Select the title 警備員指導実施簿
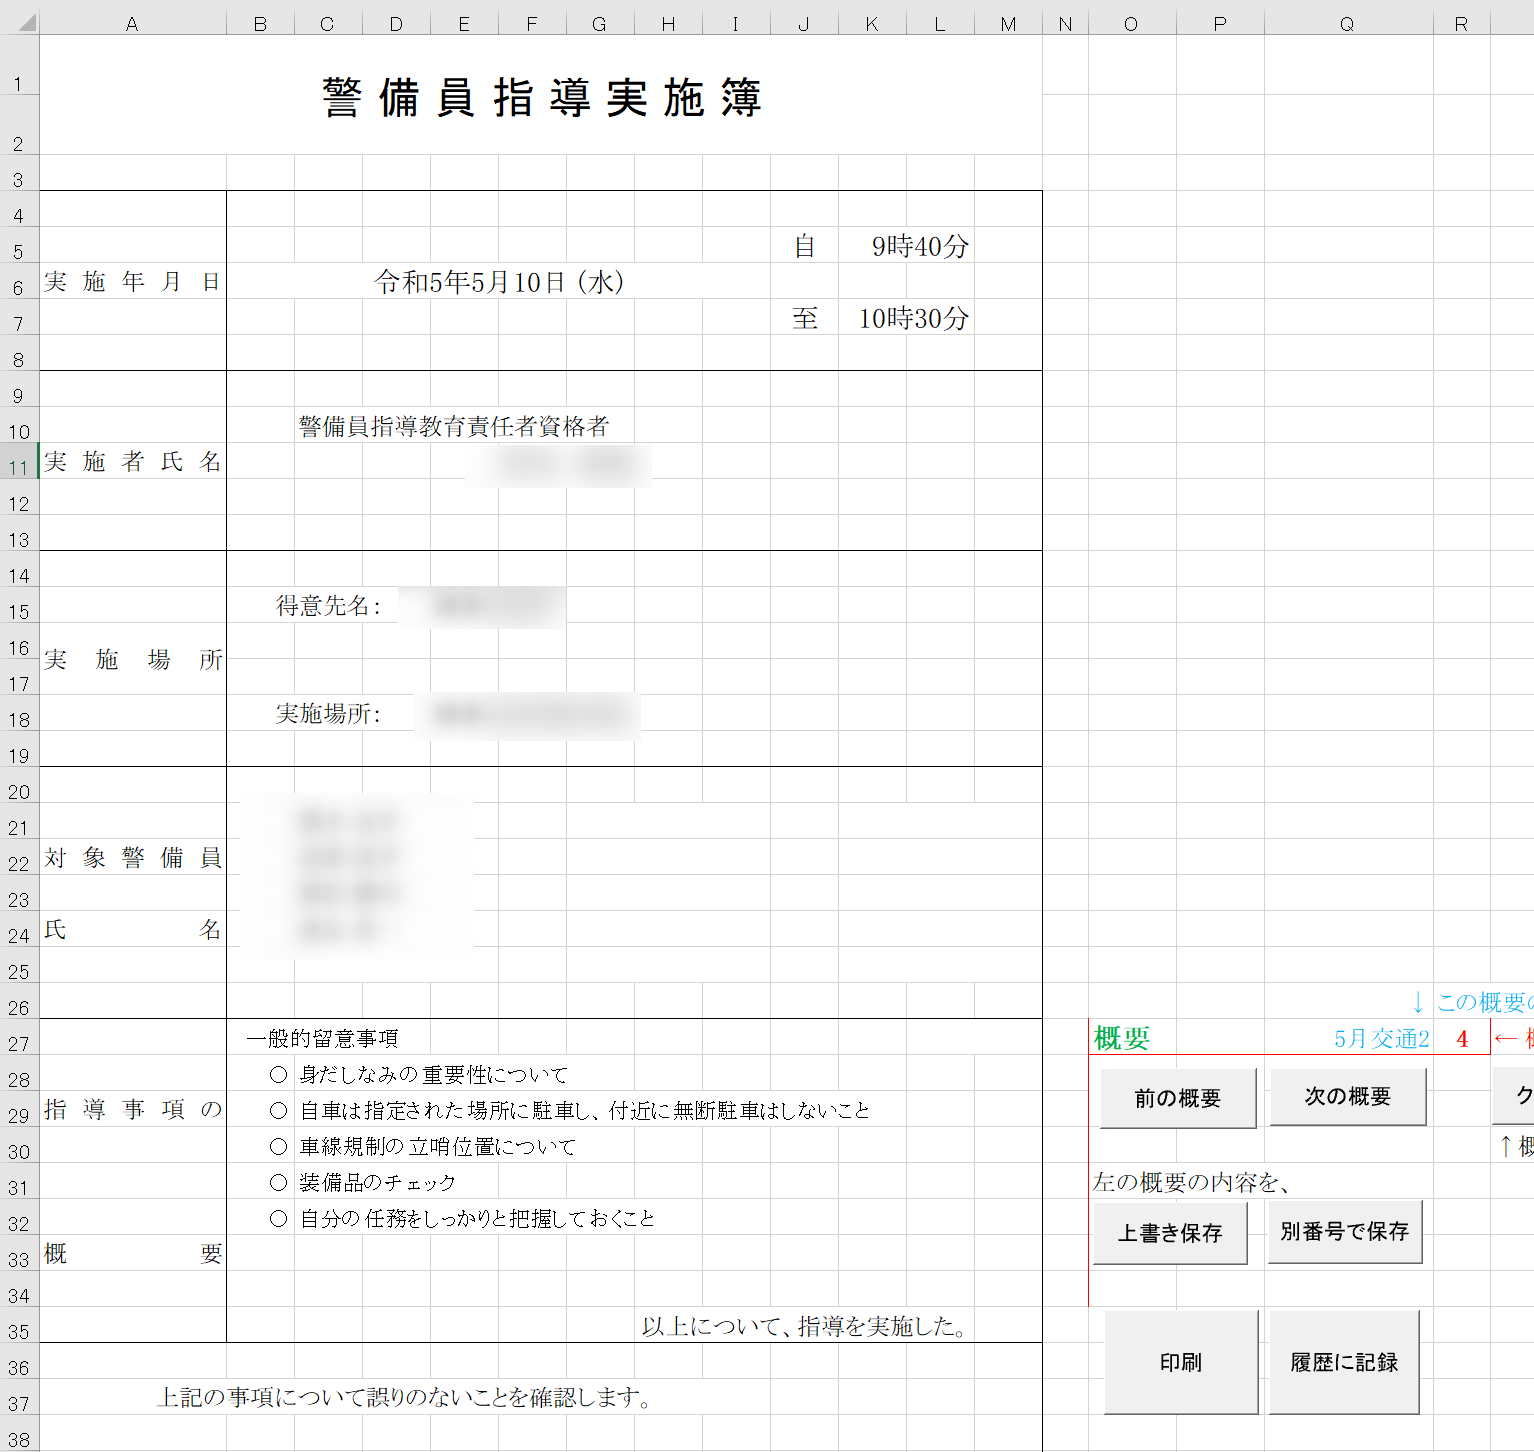The width and height of the screenshot is (1534, 1452). point(541,98)
